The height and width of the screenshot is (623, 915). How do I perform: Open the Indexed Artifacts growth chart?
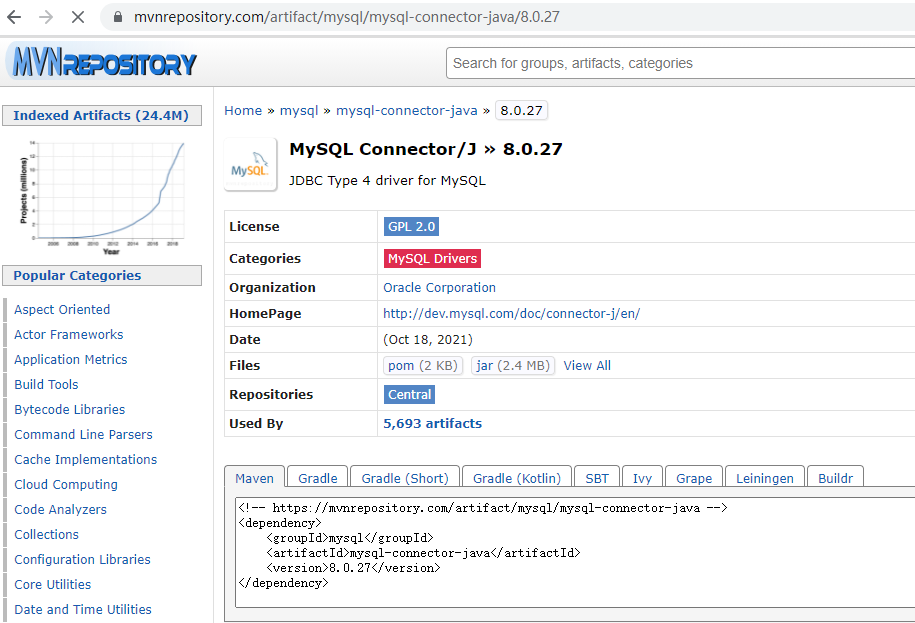point(102,196)
